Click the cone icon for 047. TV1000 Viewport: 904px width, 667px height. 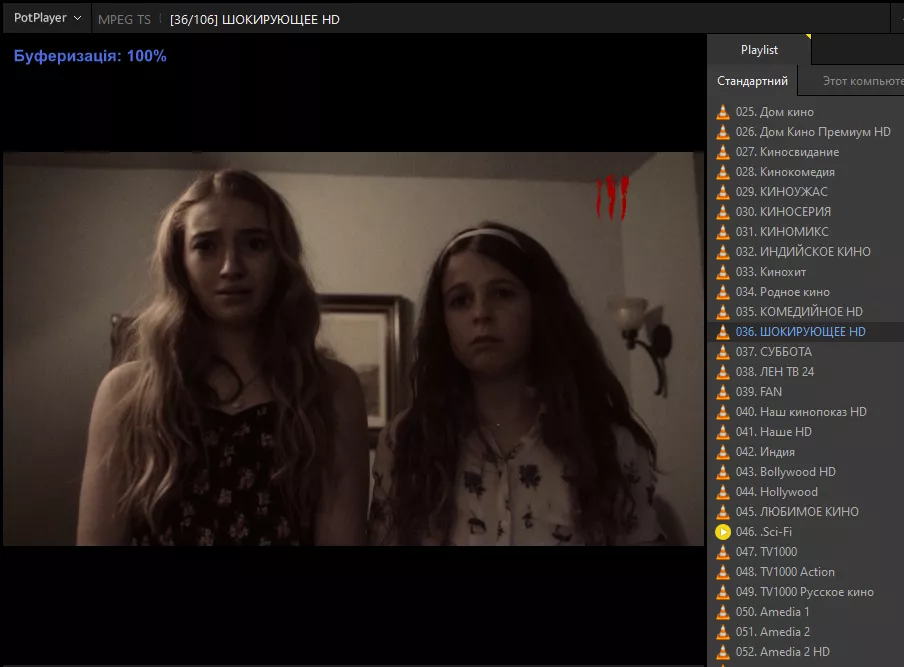(x=722, y=552)
